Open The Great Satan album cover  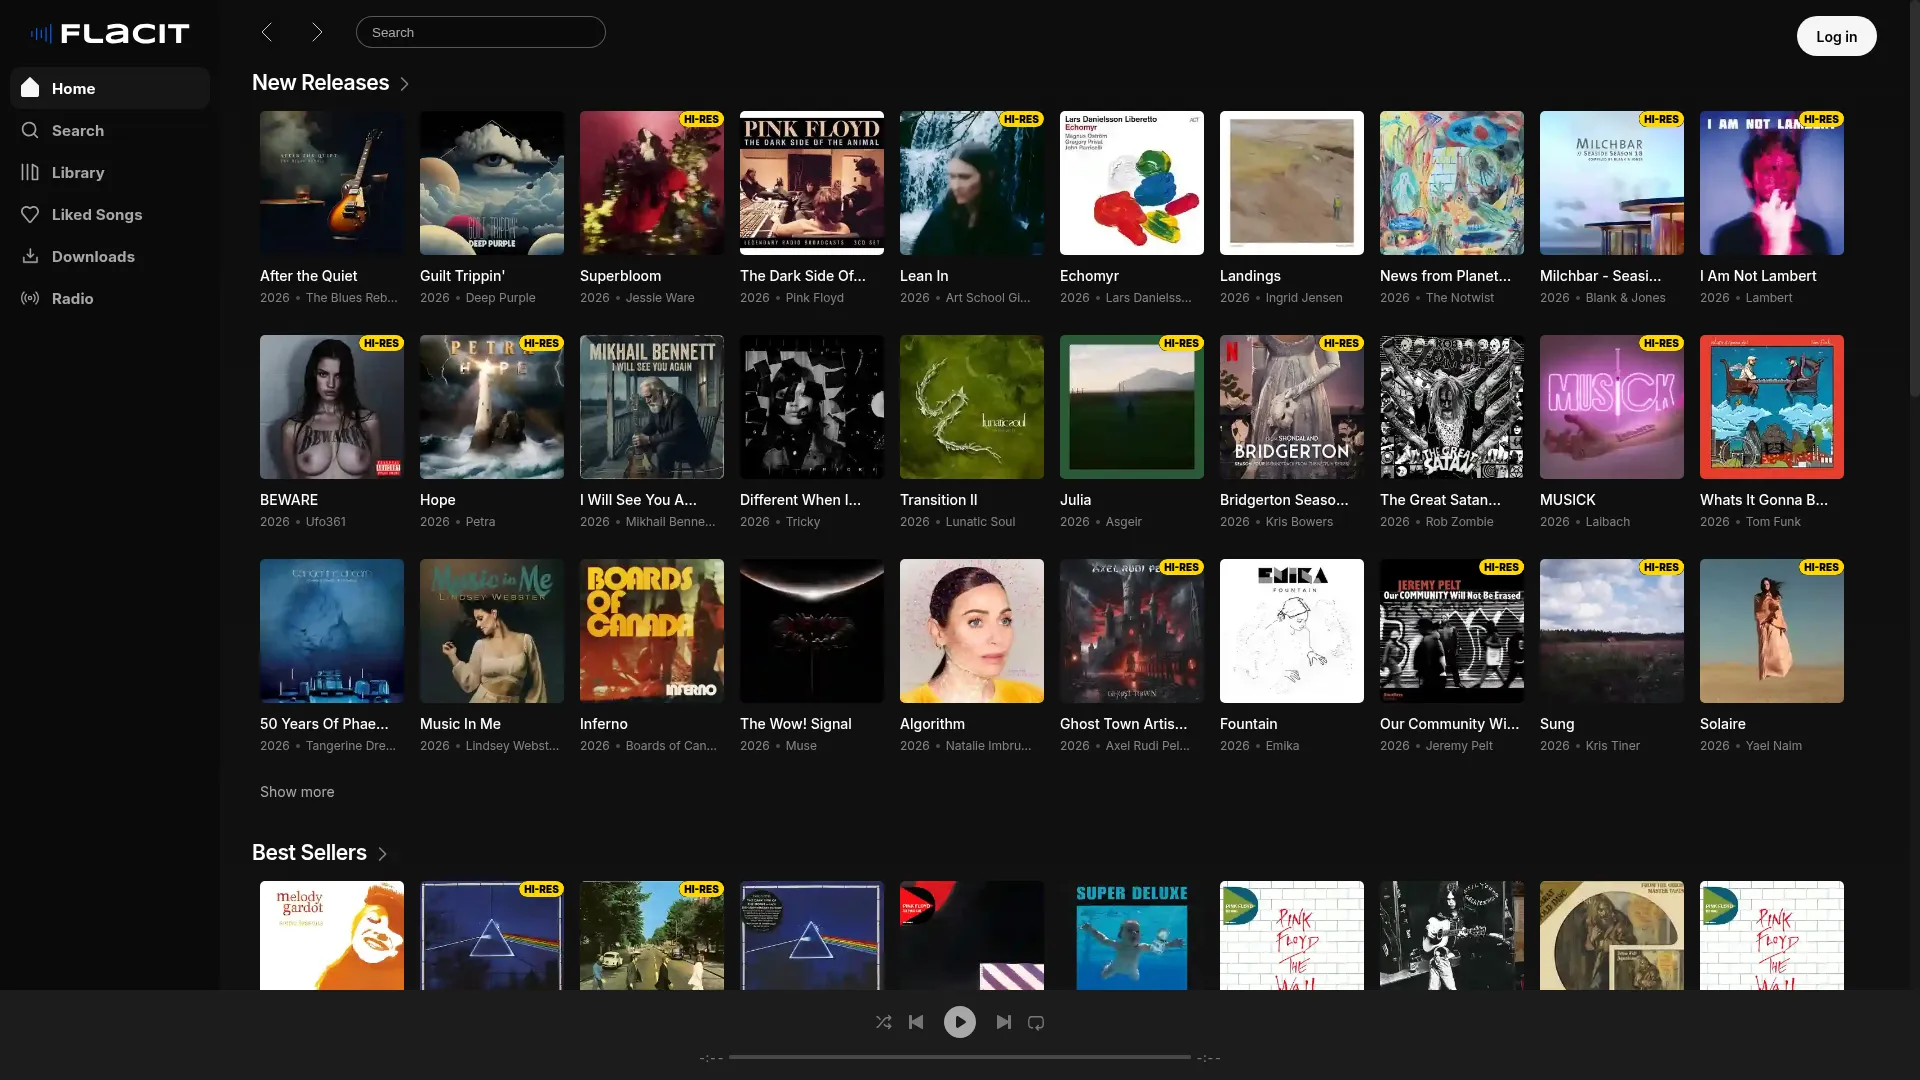[x=1452, y=407]
